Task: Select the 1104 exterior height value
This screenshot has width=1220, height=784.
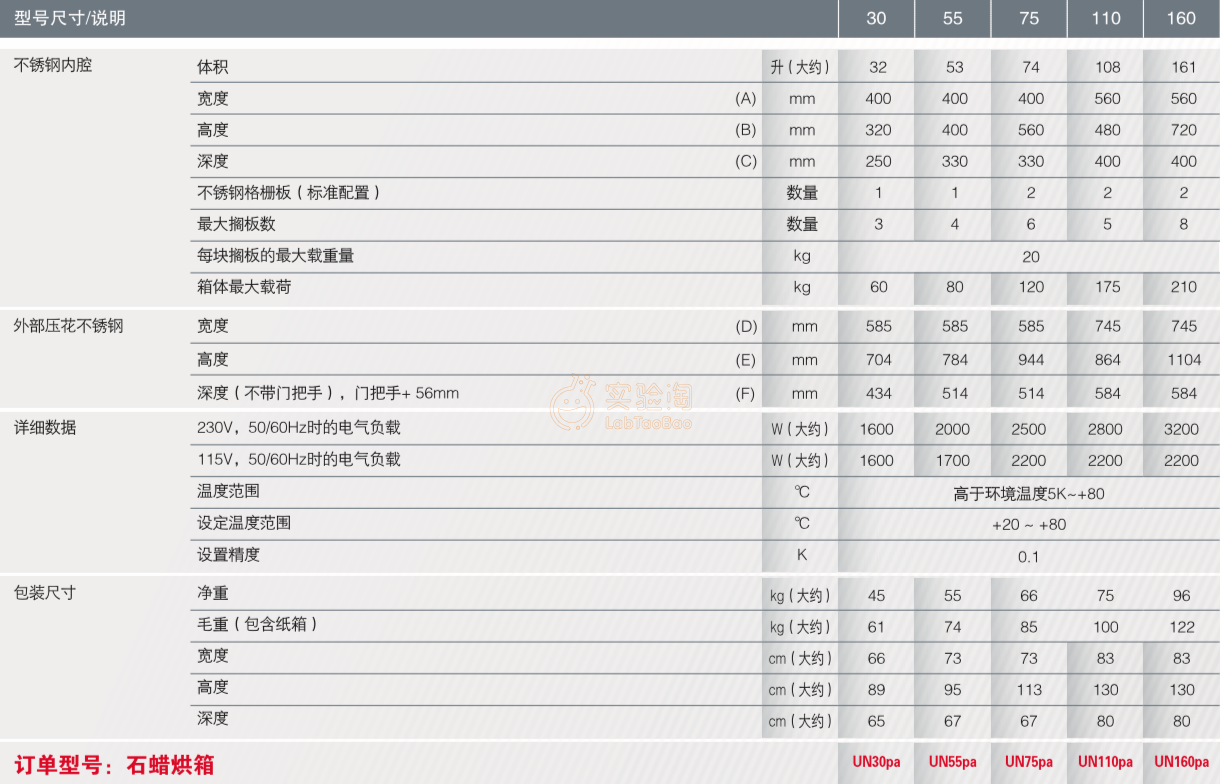Action: coord(1183,360)
